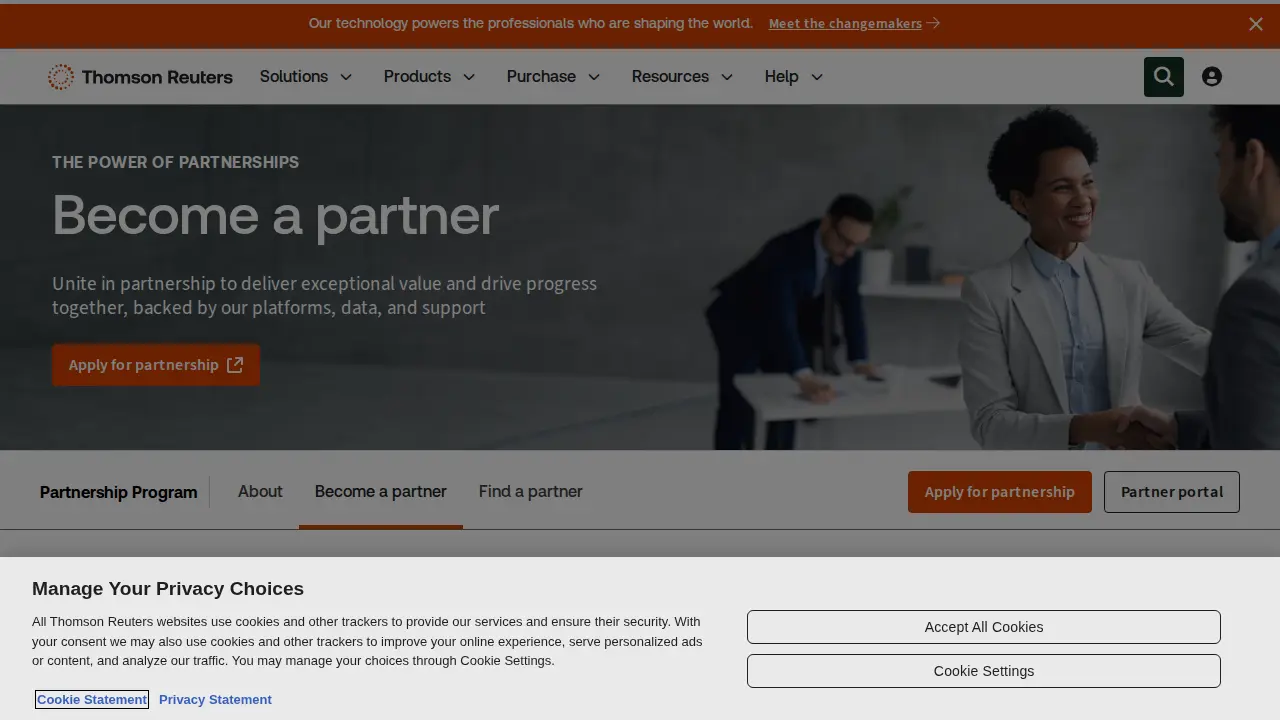Image resolution: width=1280 pixels, height=720 pixels.
Task: Open the Partner portal button
Action: [x=1172, y=492]
